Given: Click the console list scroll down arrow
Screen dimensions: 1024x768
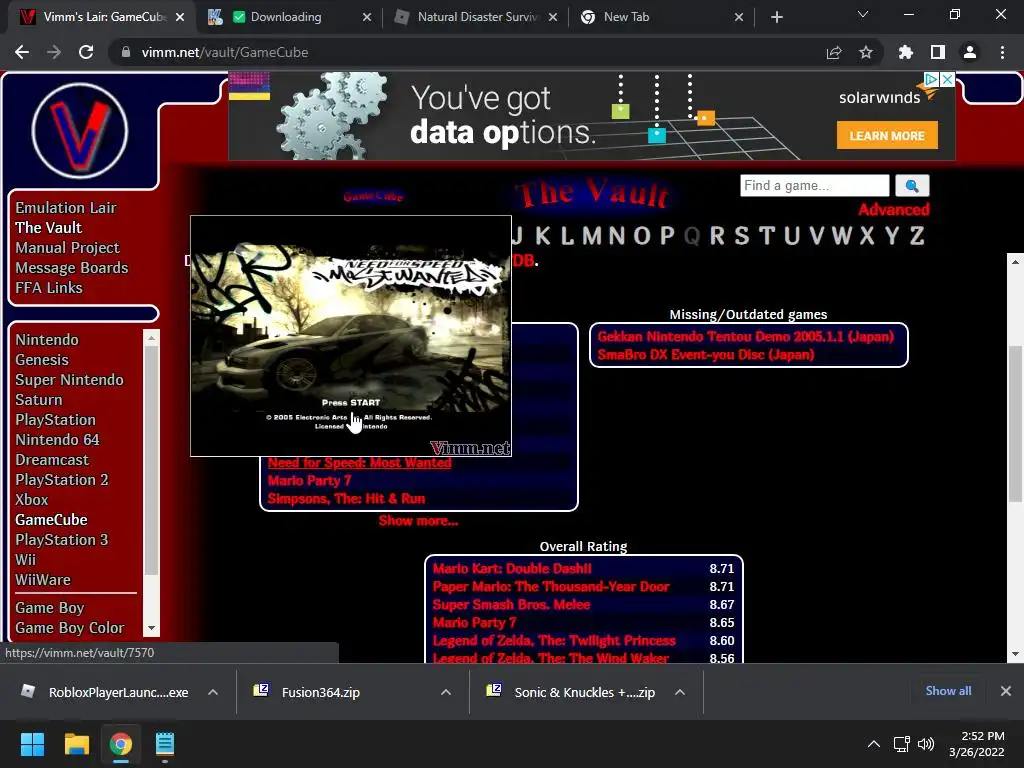Looking at the screenshot, I should (152, 628).
